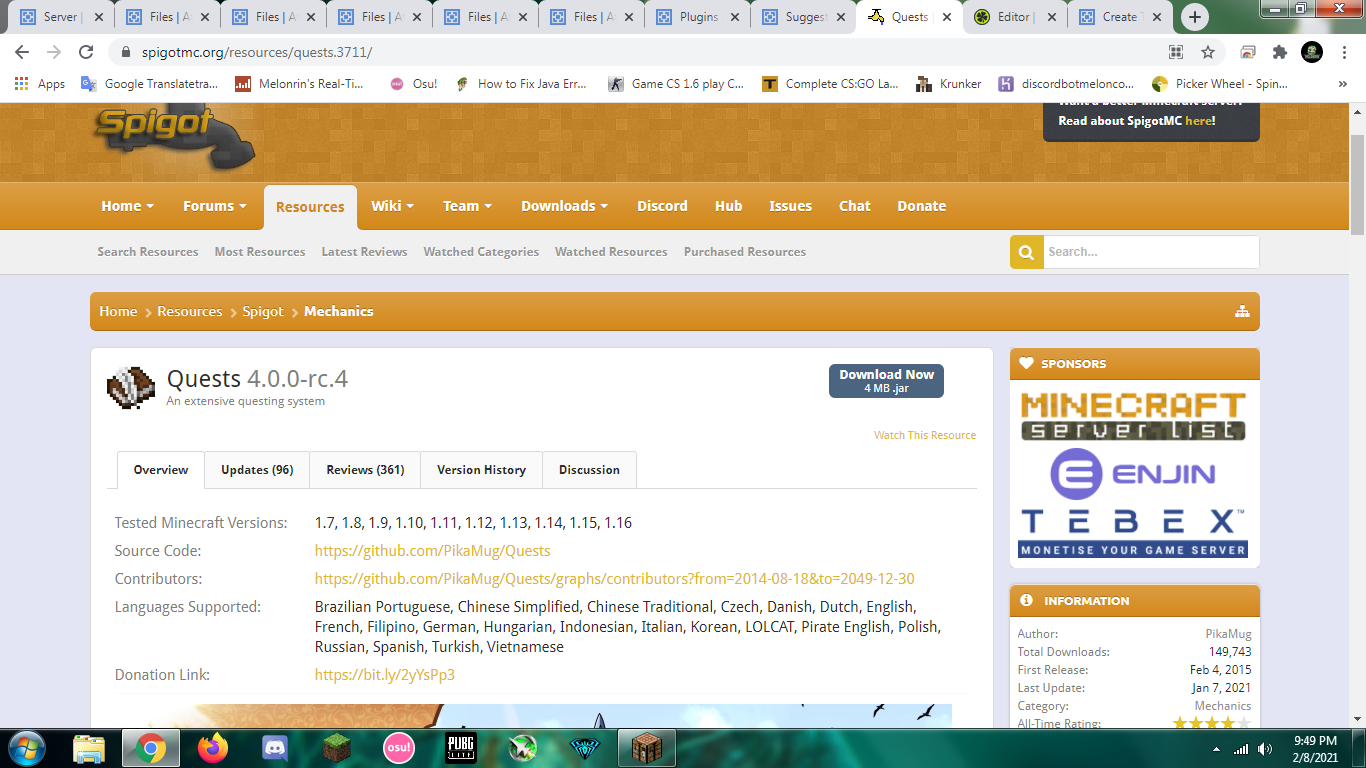1366x768 pixels.
Task: Expand the Downloads navigation dropdown
Action: 565,206
